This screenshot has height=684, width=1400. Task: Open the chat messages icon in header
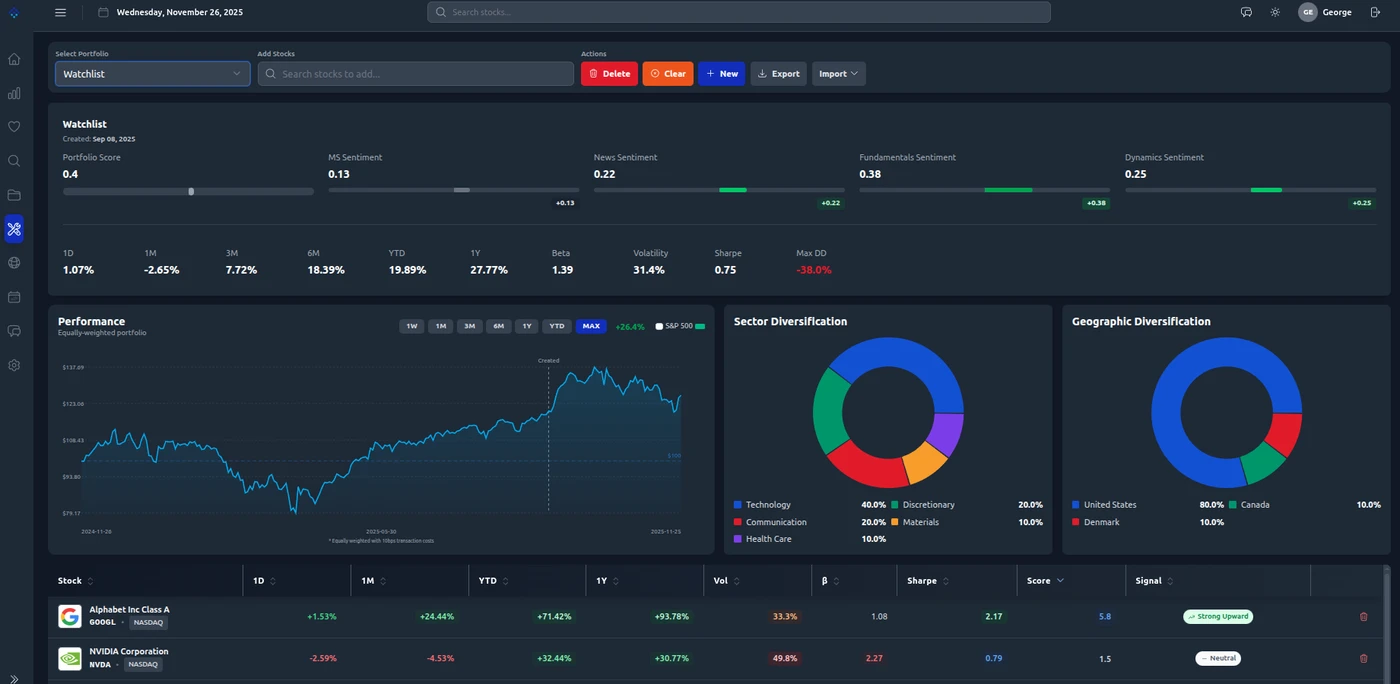(1246, 12)
